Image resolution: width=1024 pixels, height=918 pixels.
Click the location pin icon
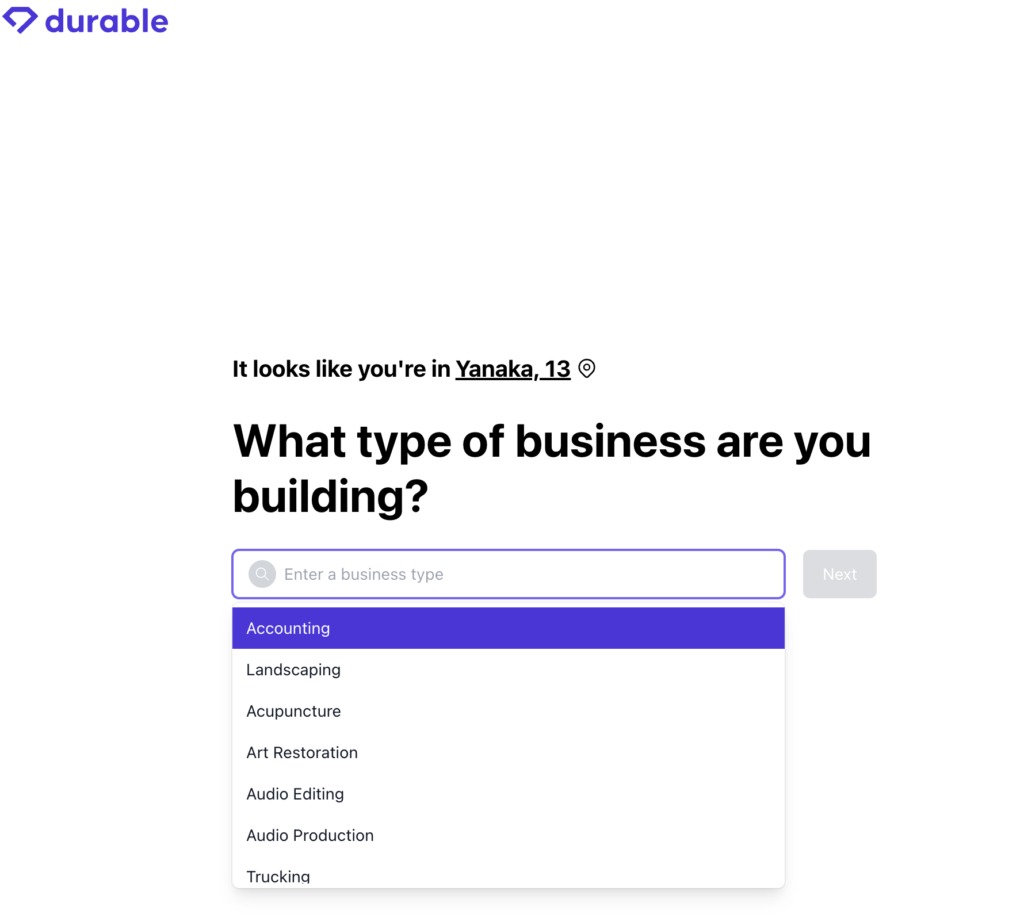pyautogui.click(x=587, y=369)
